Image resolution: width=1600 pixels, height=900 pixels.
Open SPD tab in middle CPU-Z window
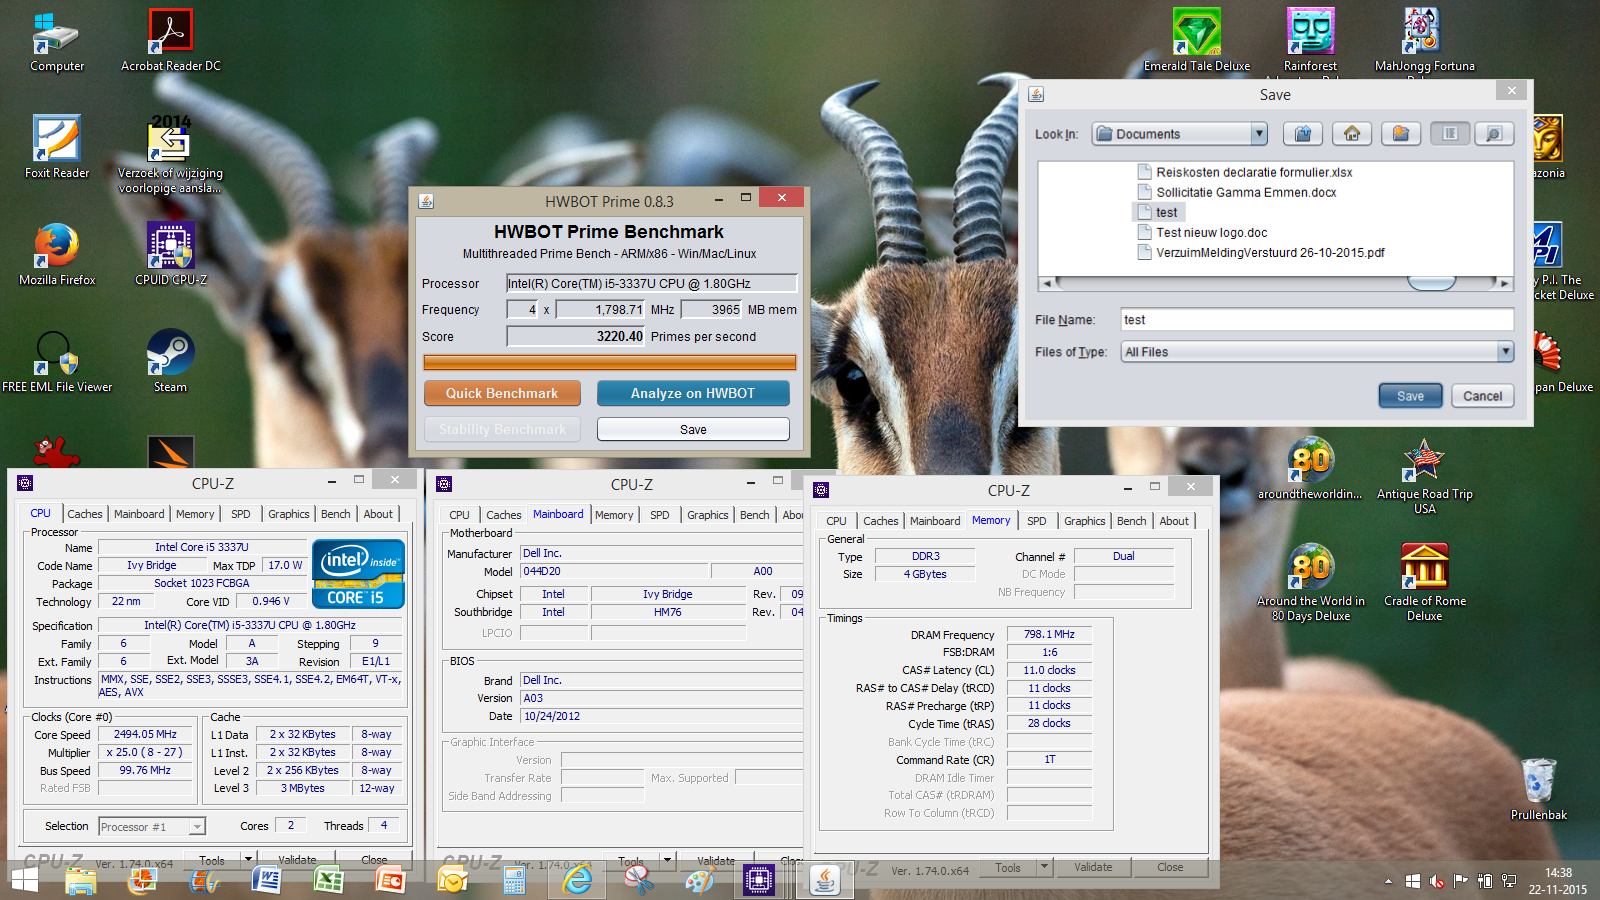660,515
